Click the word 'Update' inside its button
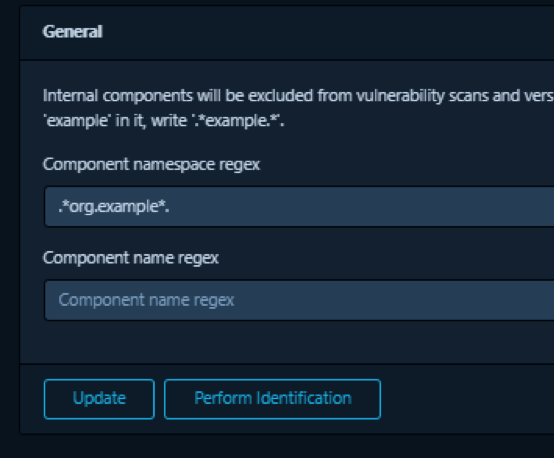This screenshot has height=458, width=554. (99, 399)
